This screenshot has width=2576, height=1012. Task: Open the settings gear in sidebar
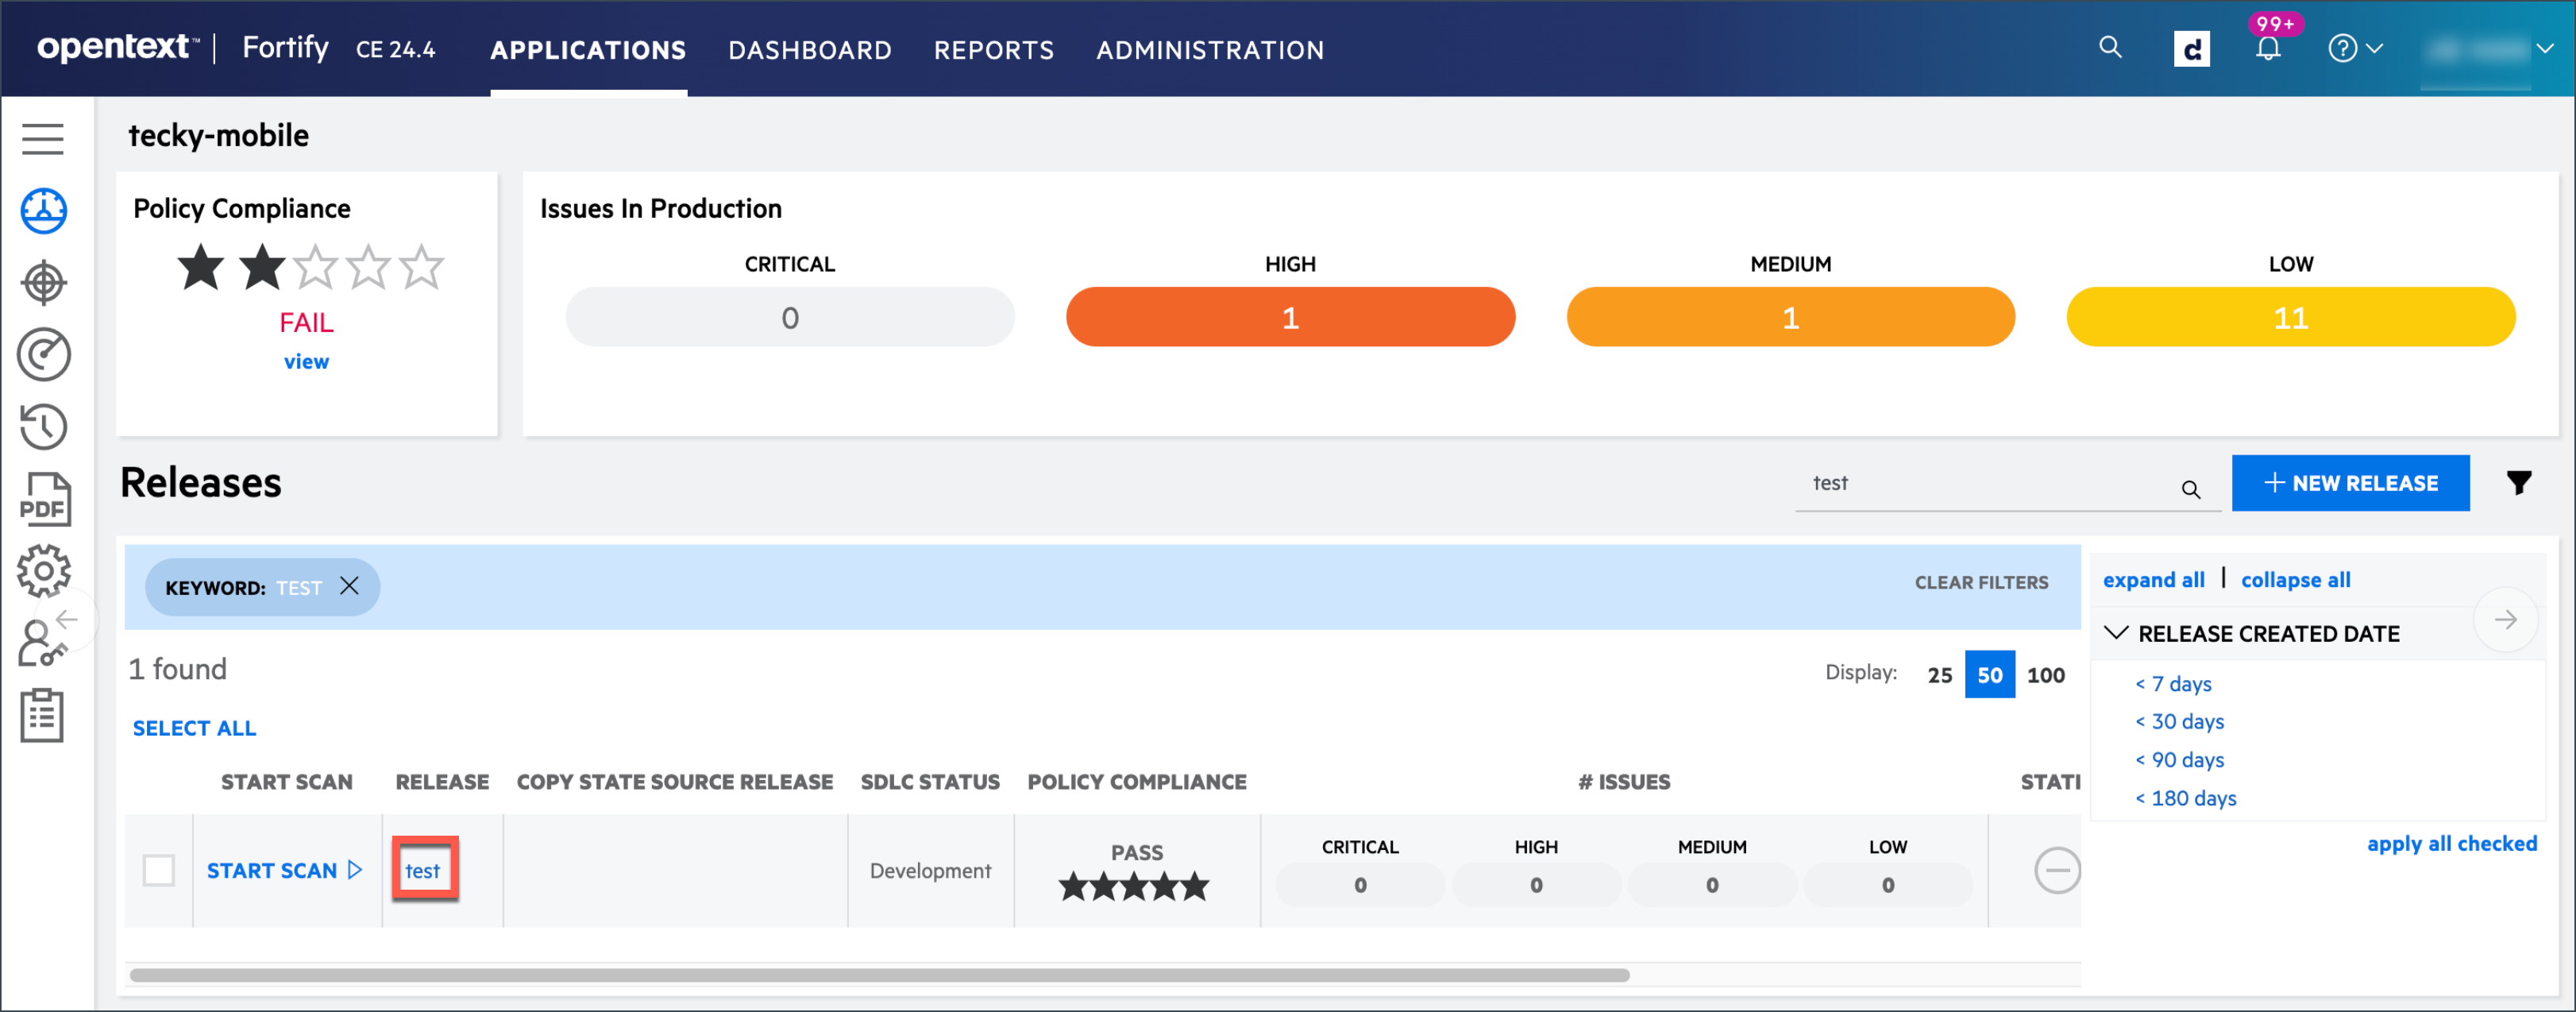tap(43, 570)
